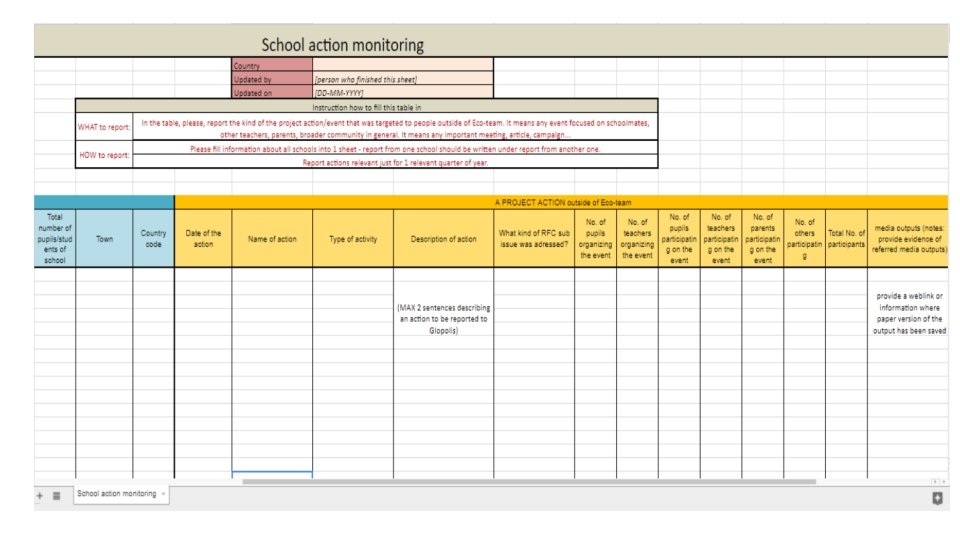This screenshot has width=960, height=540.
Task: Select the What kind of RFC sub issue header
Action: click(x=534, y=238)
